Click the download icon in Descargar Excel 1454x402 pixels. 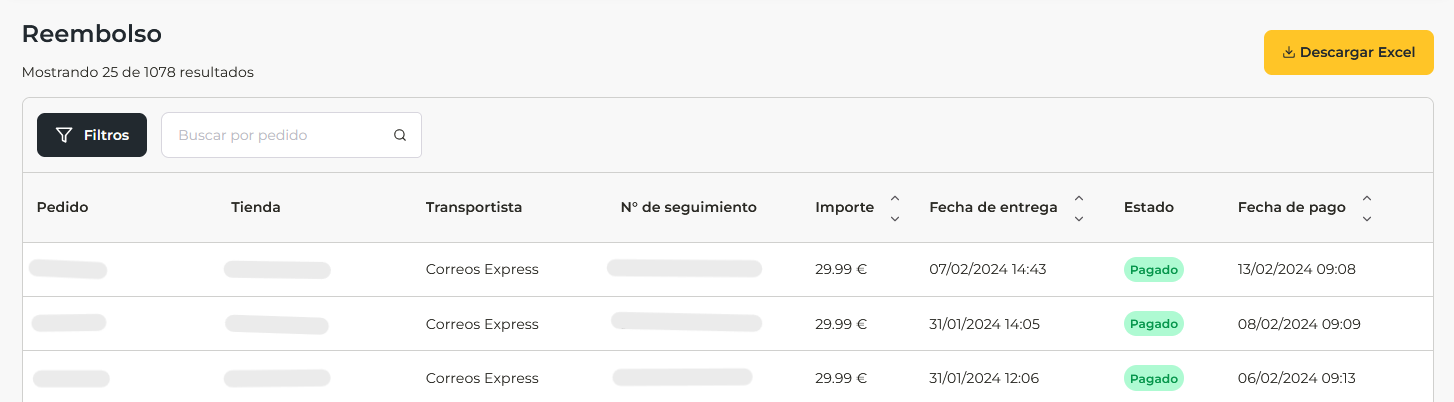[1288, 52]
